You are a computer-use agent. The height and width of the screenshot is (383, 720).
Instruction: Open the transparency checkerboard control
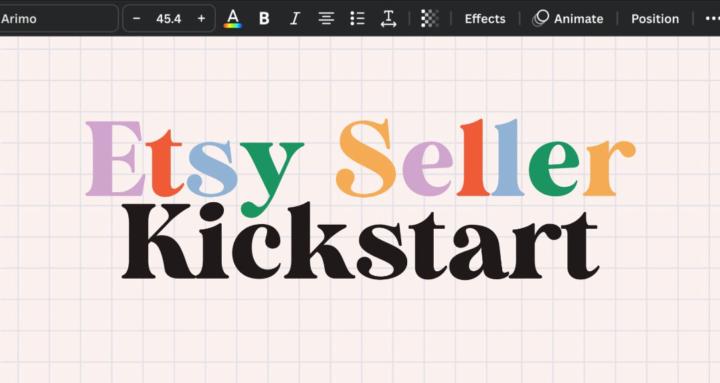click(430, 19)
